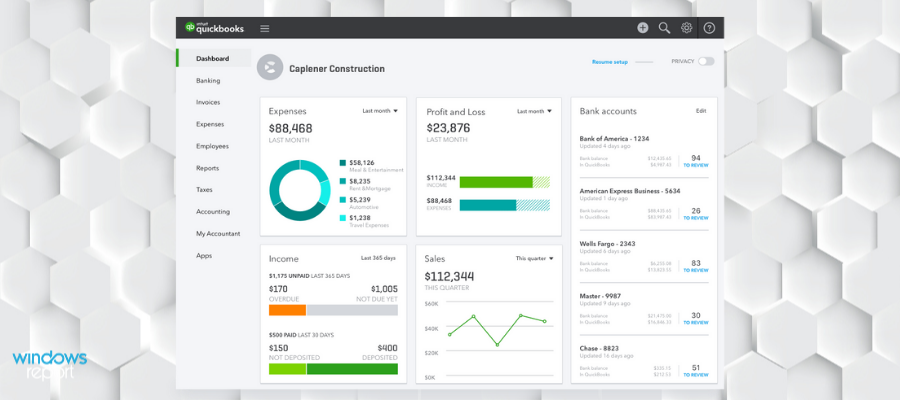Open Profit and Loss Last month dropdown
The image size is (900, 400).
(534, 111)
